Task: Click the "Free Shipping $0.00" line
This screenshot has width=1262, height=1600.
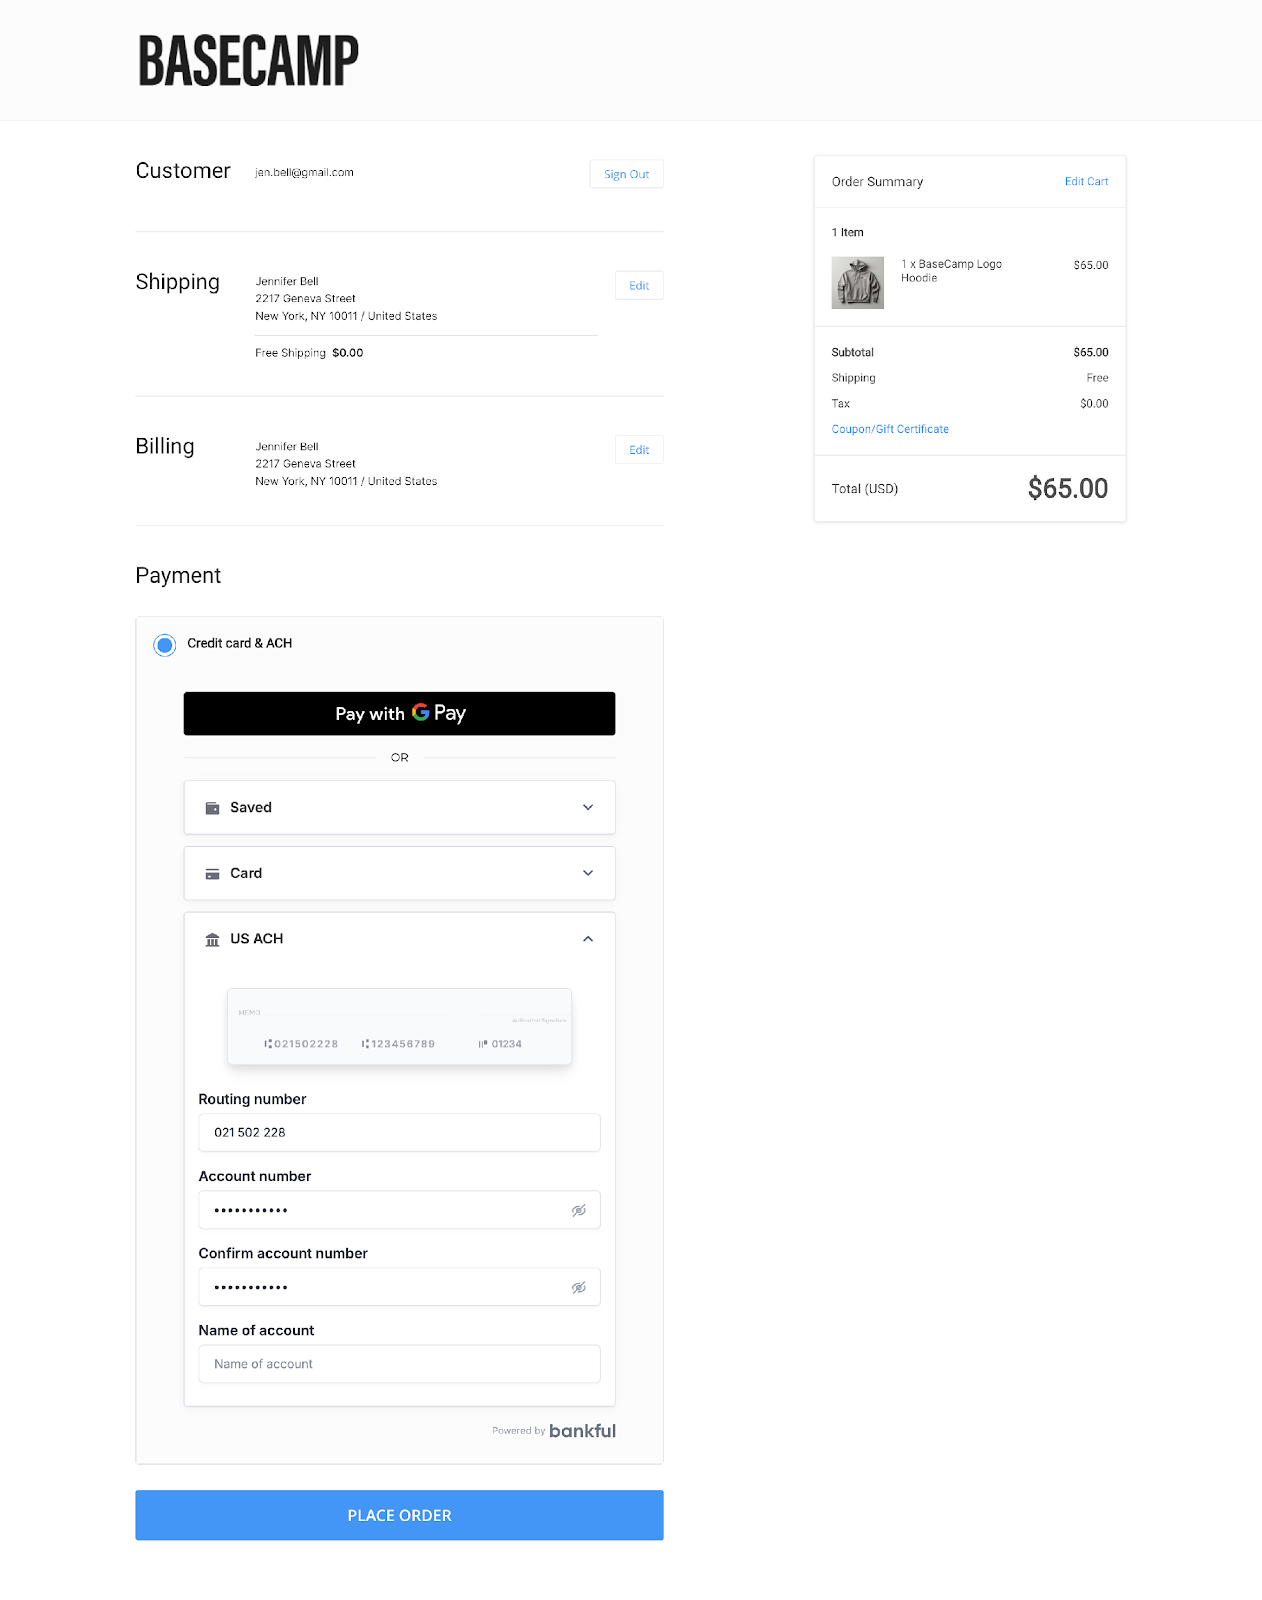Action: 309,353
